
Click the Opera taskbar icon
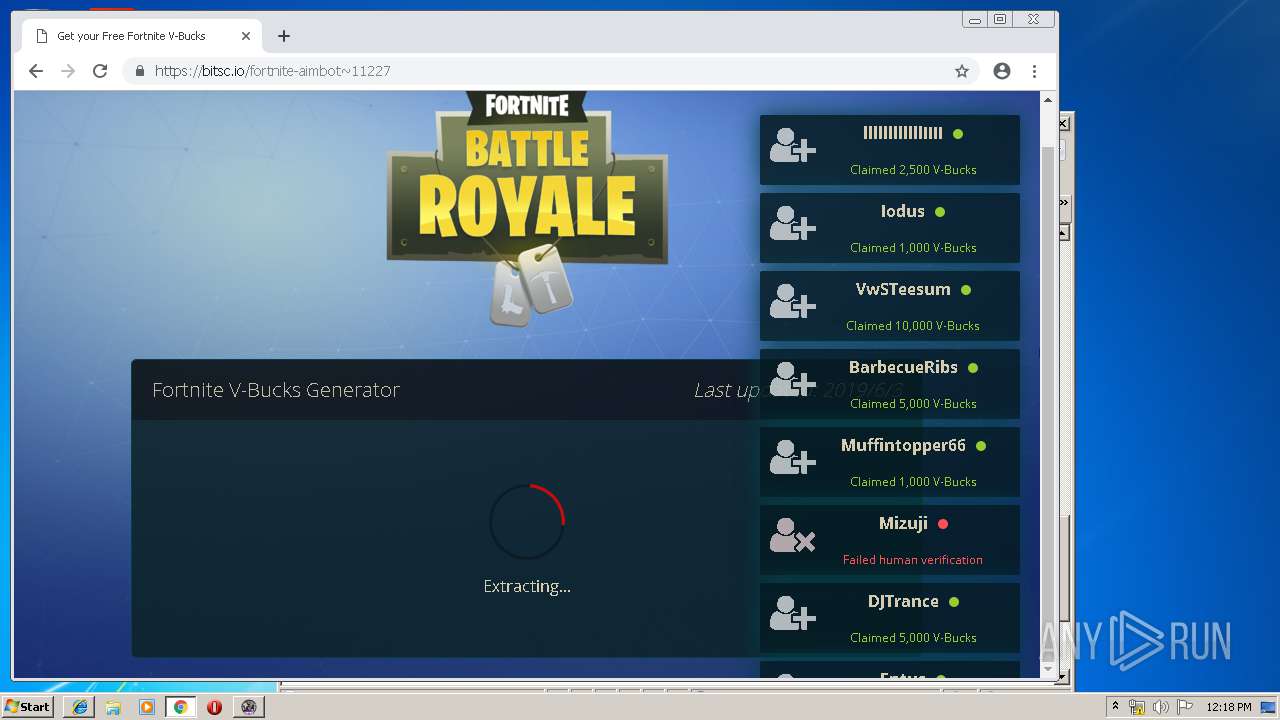coord(214,706)
